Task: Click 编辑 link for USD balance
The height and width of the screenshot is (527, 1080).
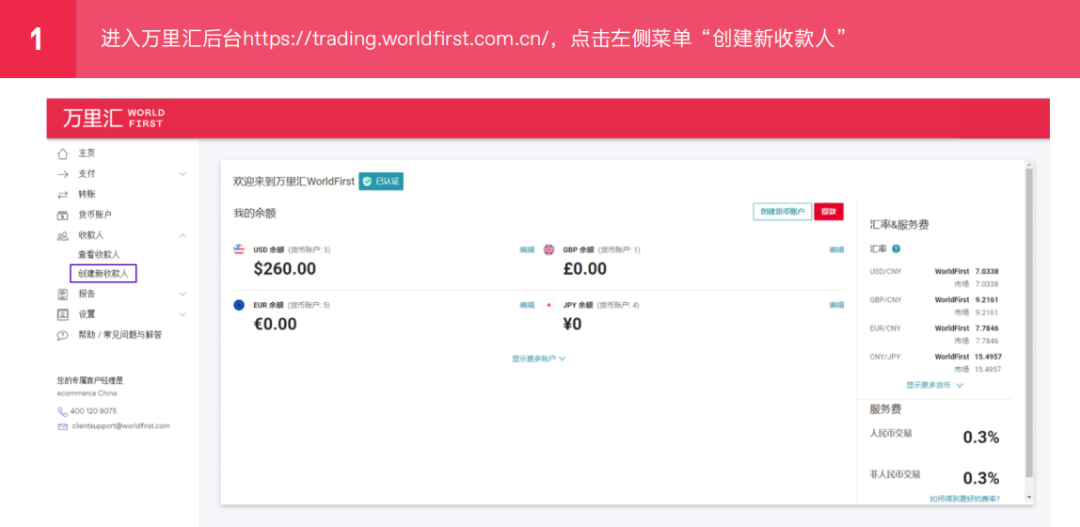Action: [527, 250]
